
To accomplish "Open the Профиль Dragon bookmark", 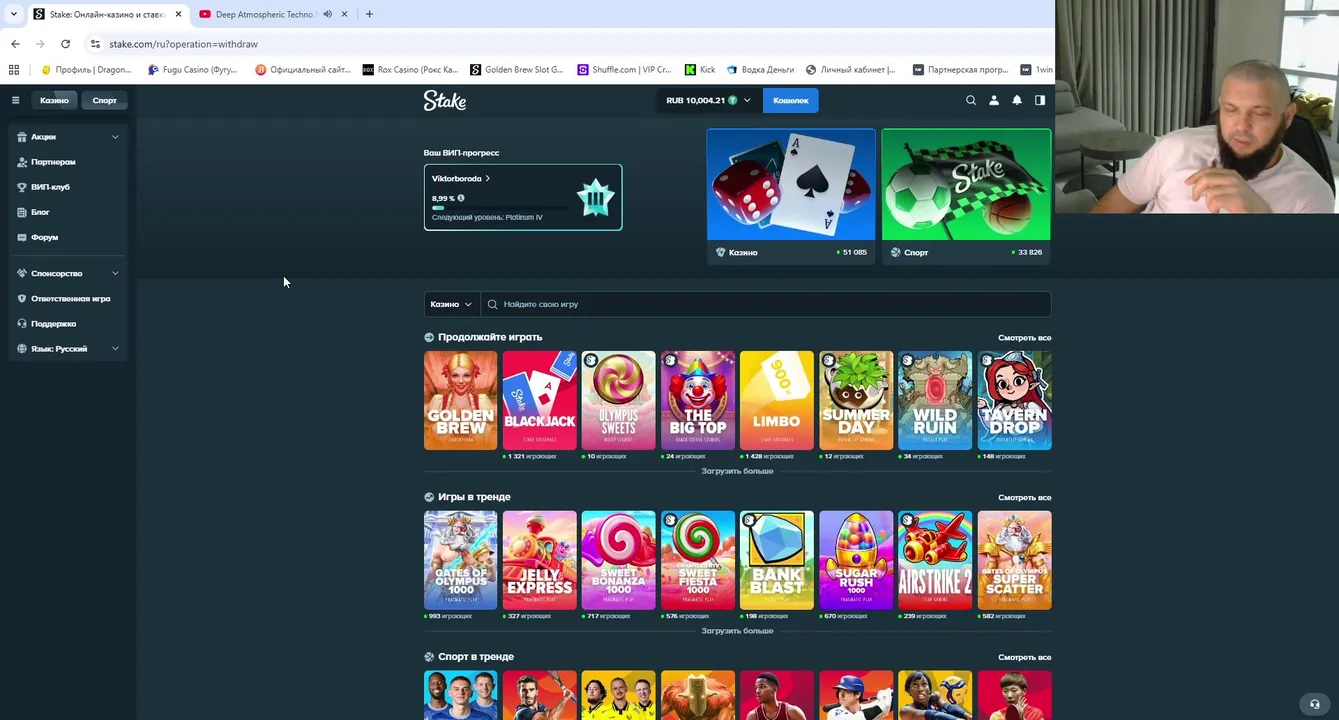I will tap(86, 70).
